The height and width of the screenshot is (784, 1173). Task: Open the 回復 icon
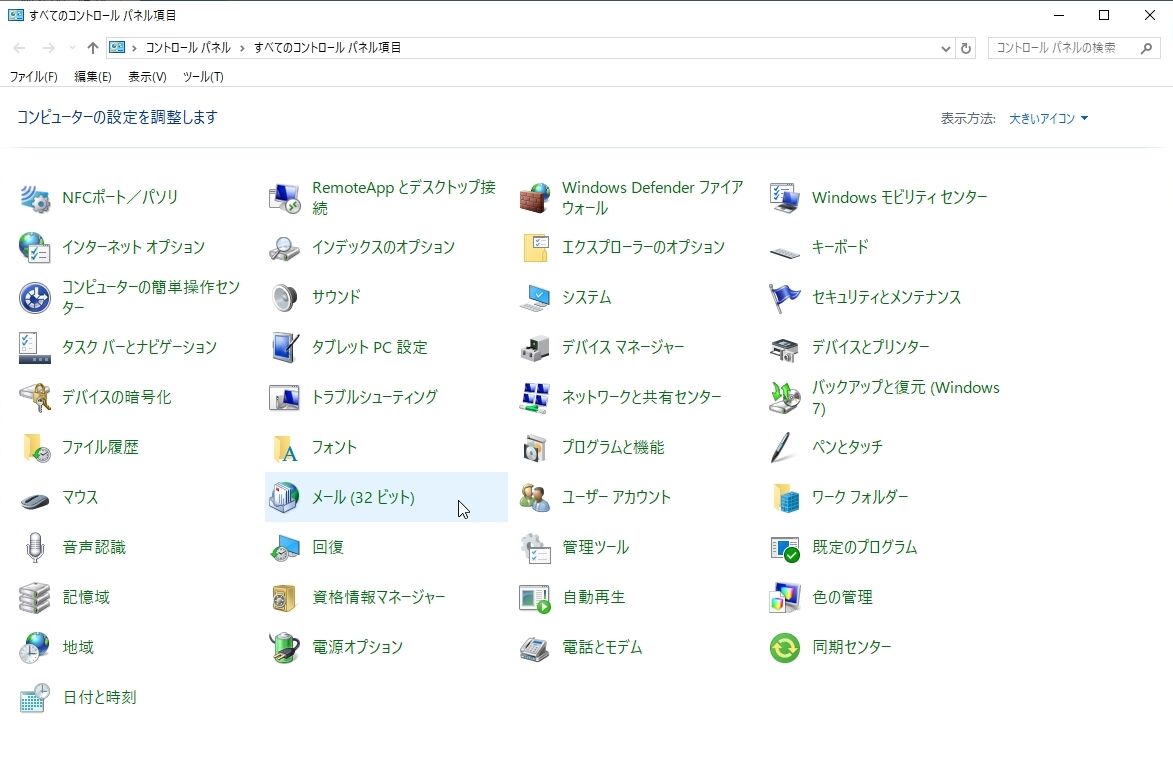[284, 548]
